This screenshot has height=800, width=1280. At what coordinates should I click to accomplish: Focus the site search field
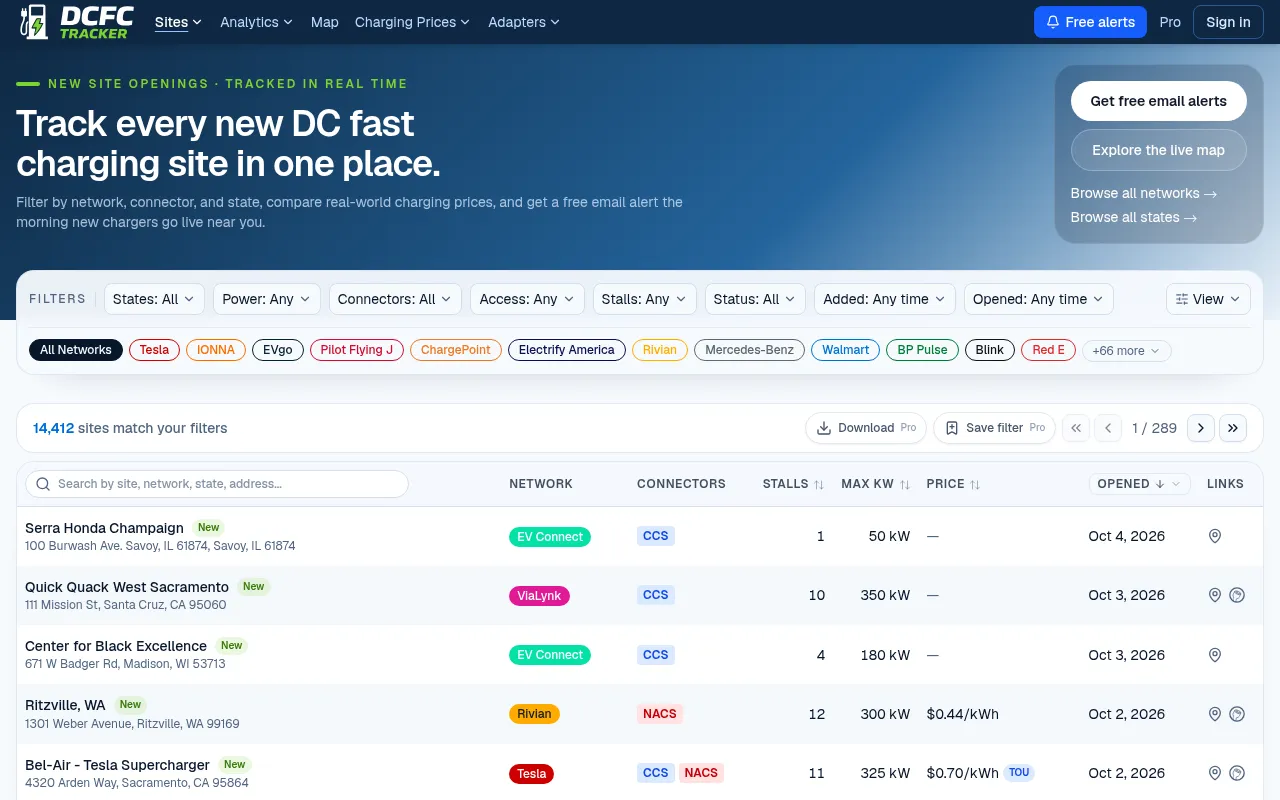217,484
